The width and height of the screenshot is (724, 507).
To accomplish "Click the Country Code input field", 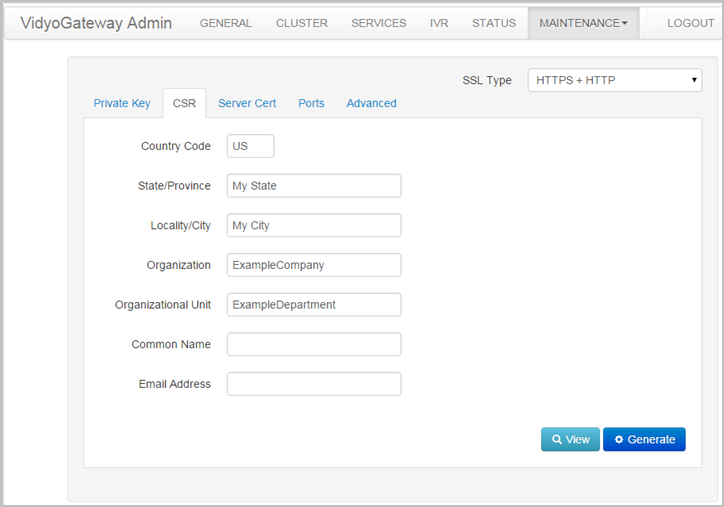I will click(x=250, y=146).
